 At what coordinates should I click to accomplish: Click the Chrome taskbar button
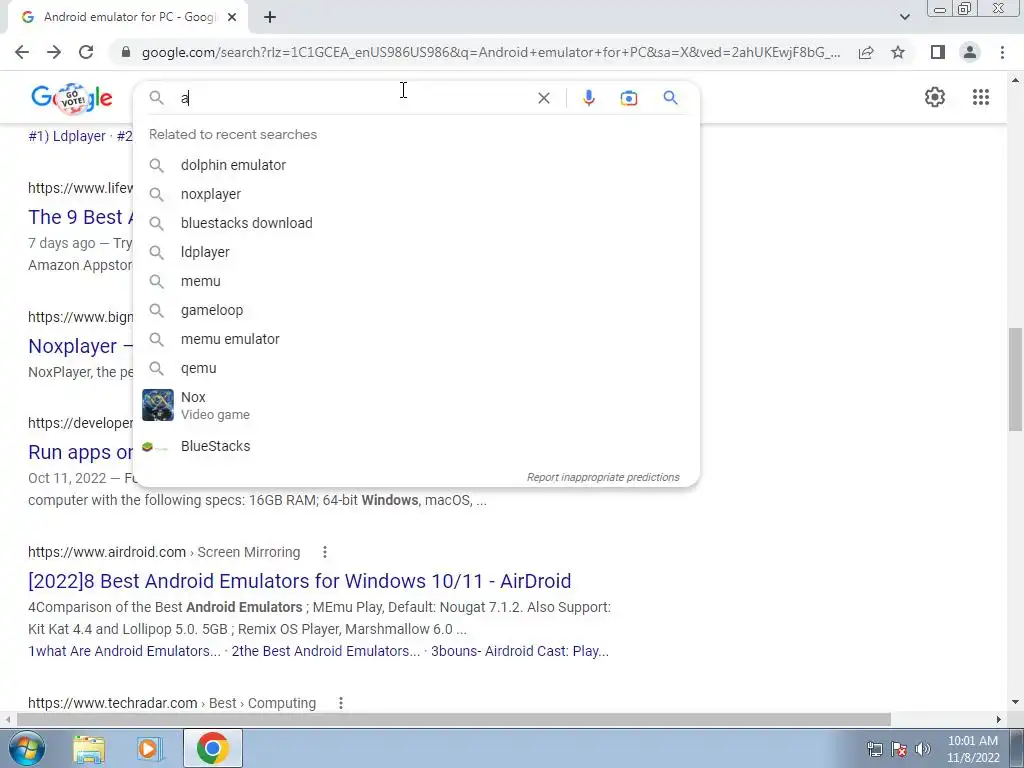point(212,748)
